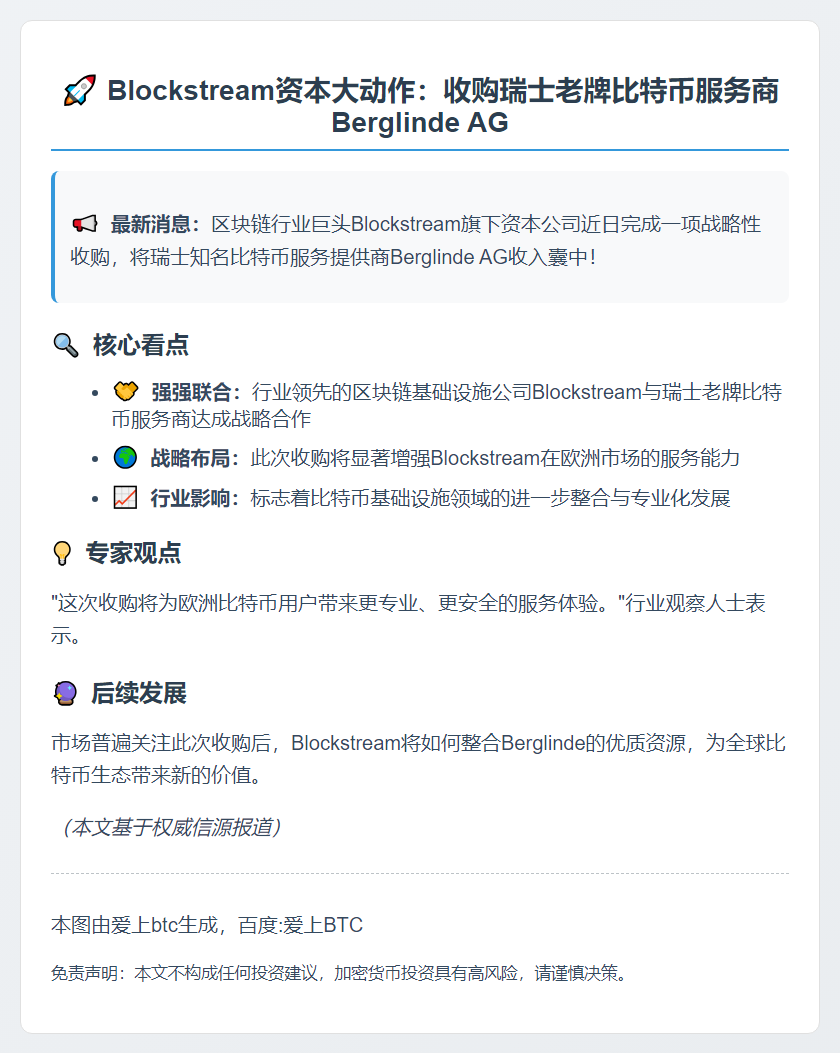Click the handshake emoji before 强强联合
This screenshot has height=1053, width=840.
point(125,391)
